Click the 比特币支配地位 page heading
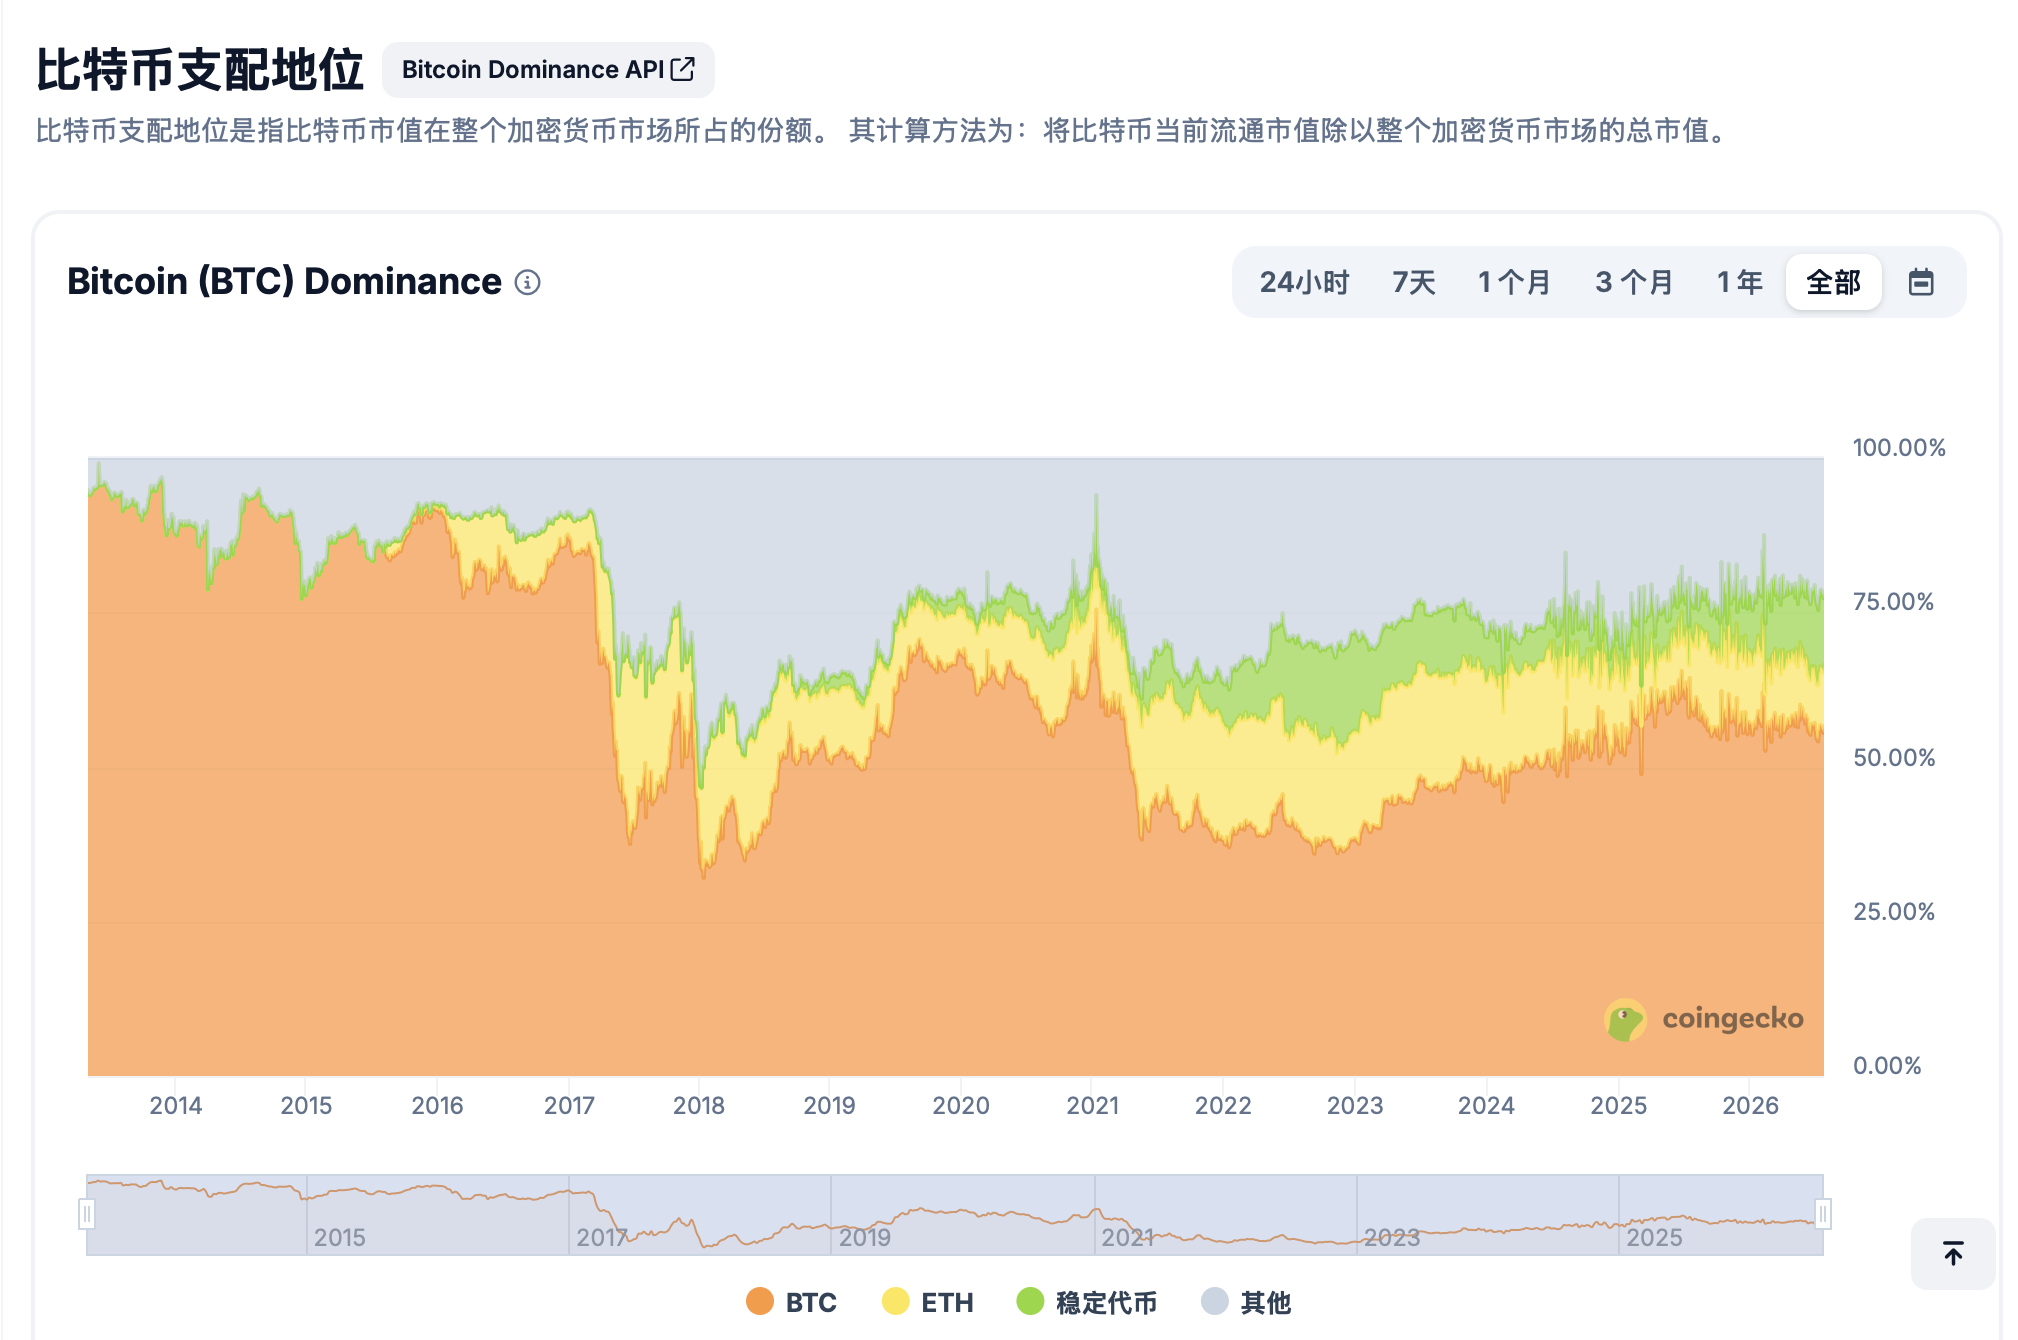Viewport: 2018px width, 1340px height. (x=200, y=71)
